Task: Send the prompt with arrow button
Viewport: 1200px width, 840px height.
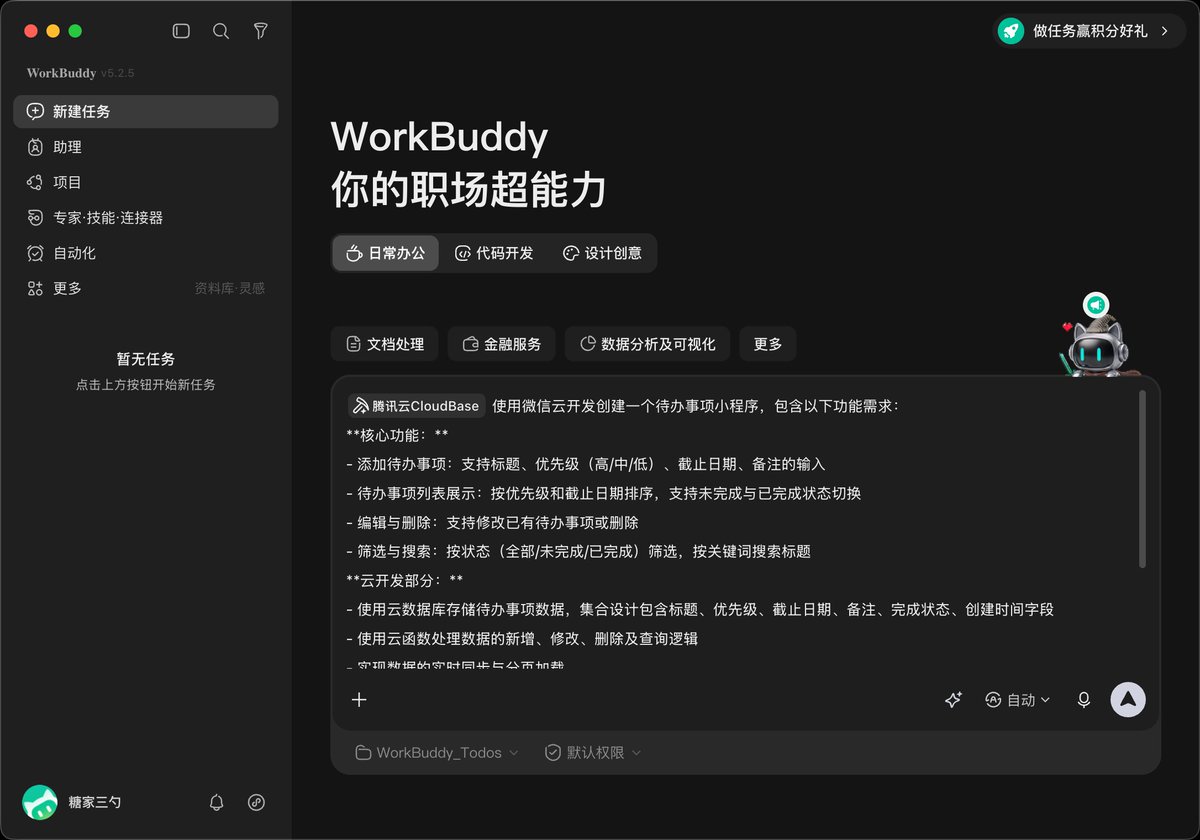Action: [1128, 700]
